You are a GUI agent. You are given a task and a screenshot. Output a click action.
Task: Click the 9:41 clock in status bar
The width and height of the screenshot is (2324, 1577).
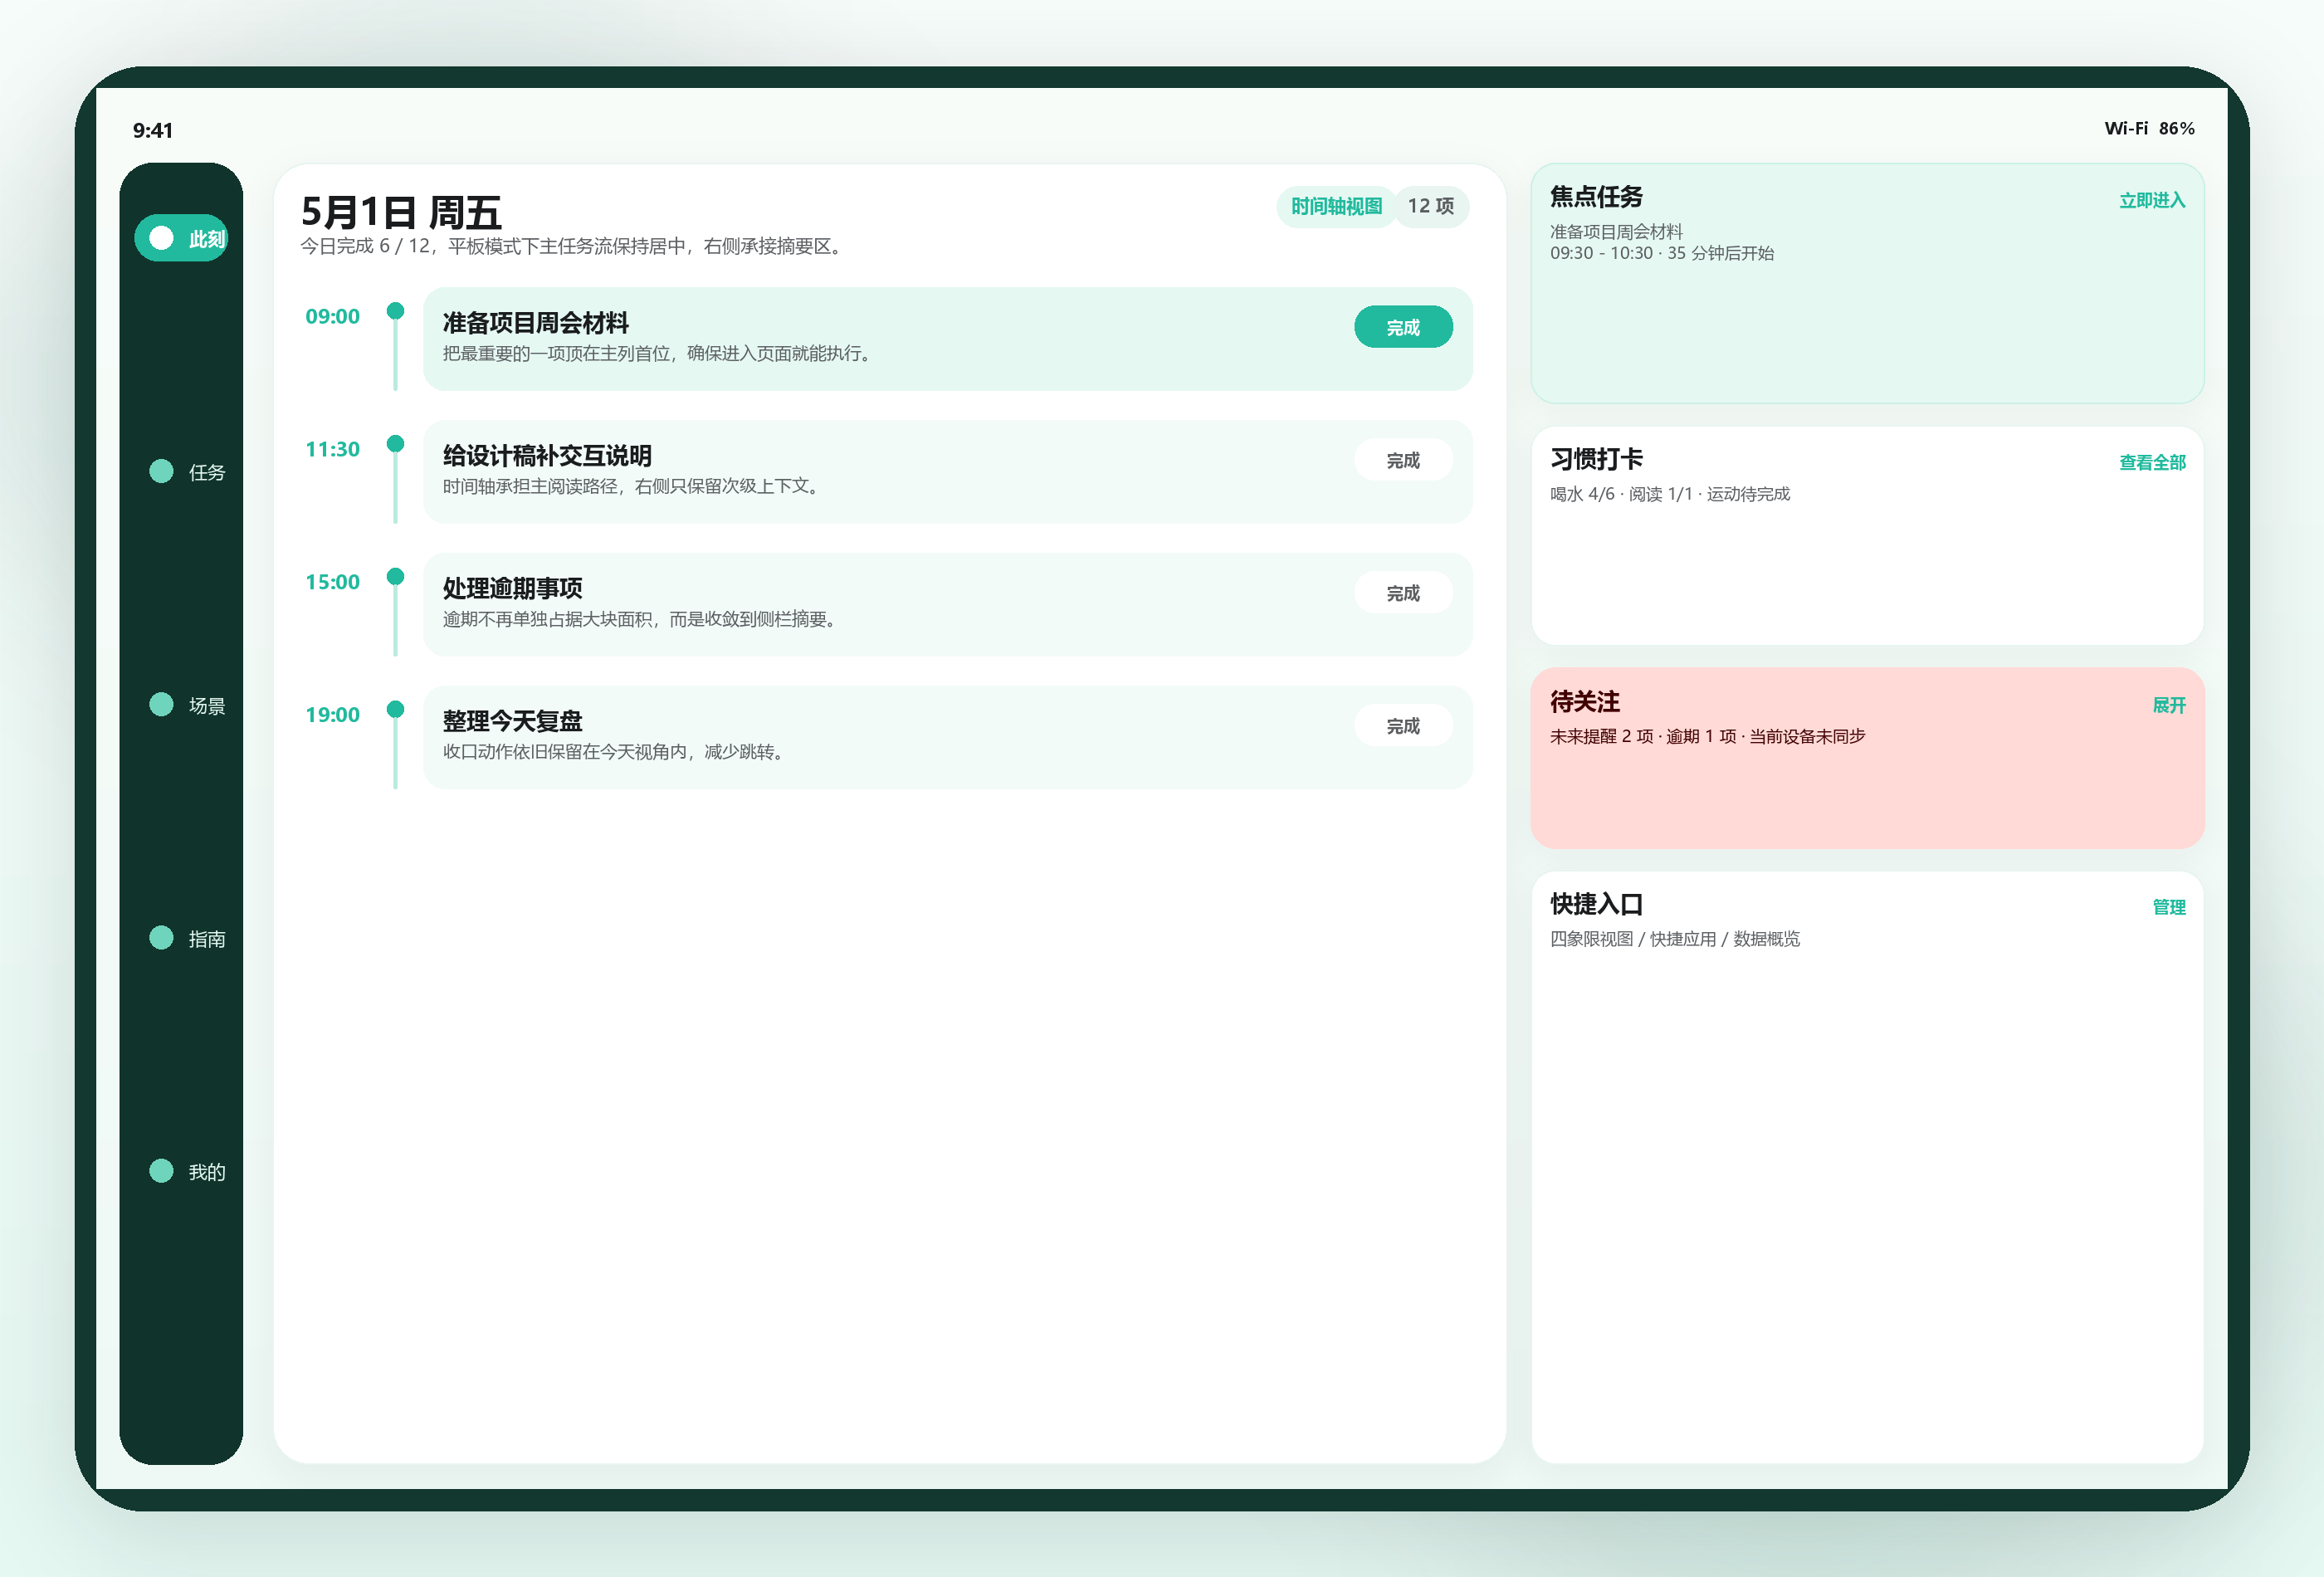coord(153,130)
